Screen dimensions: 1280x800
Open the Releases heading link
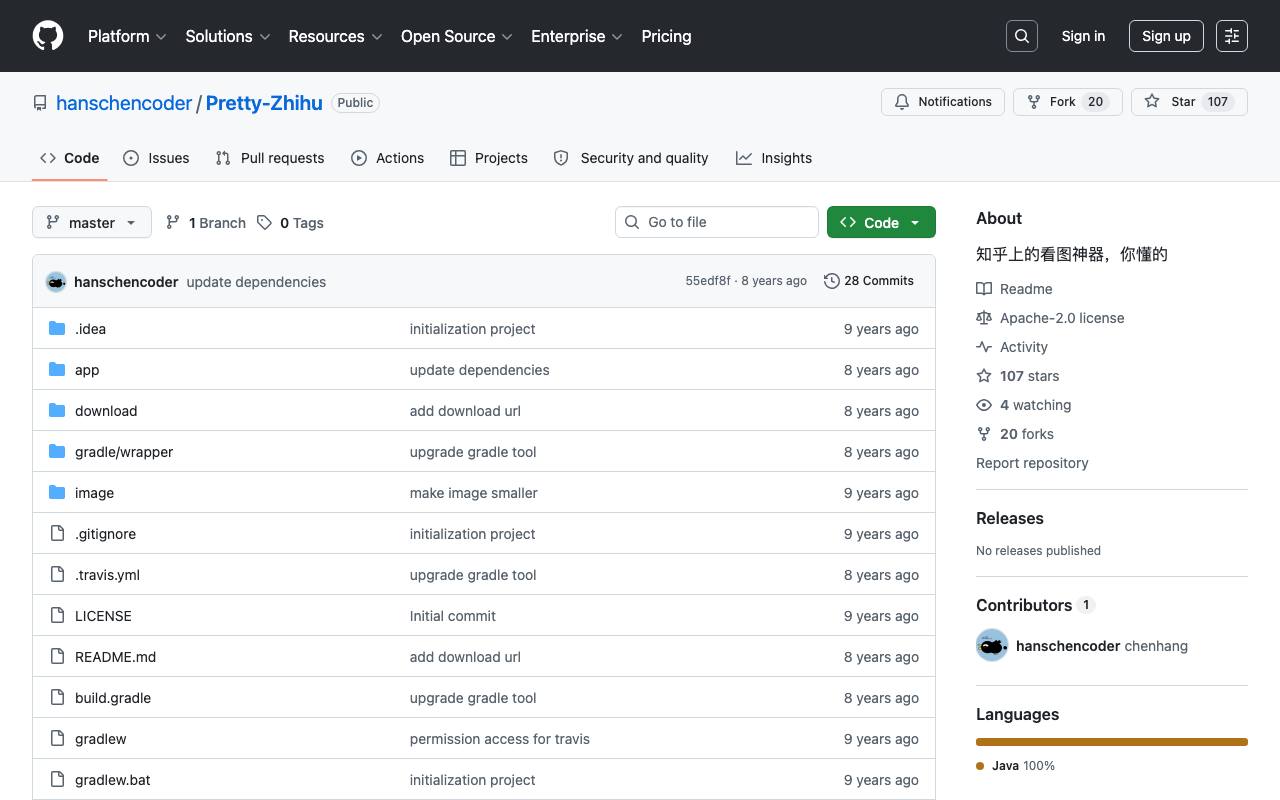[x=1010, y=518]
